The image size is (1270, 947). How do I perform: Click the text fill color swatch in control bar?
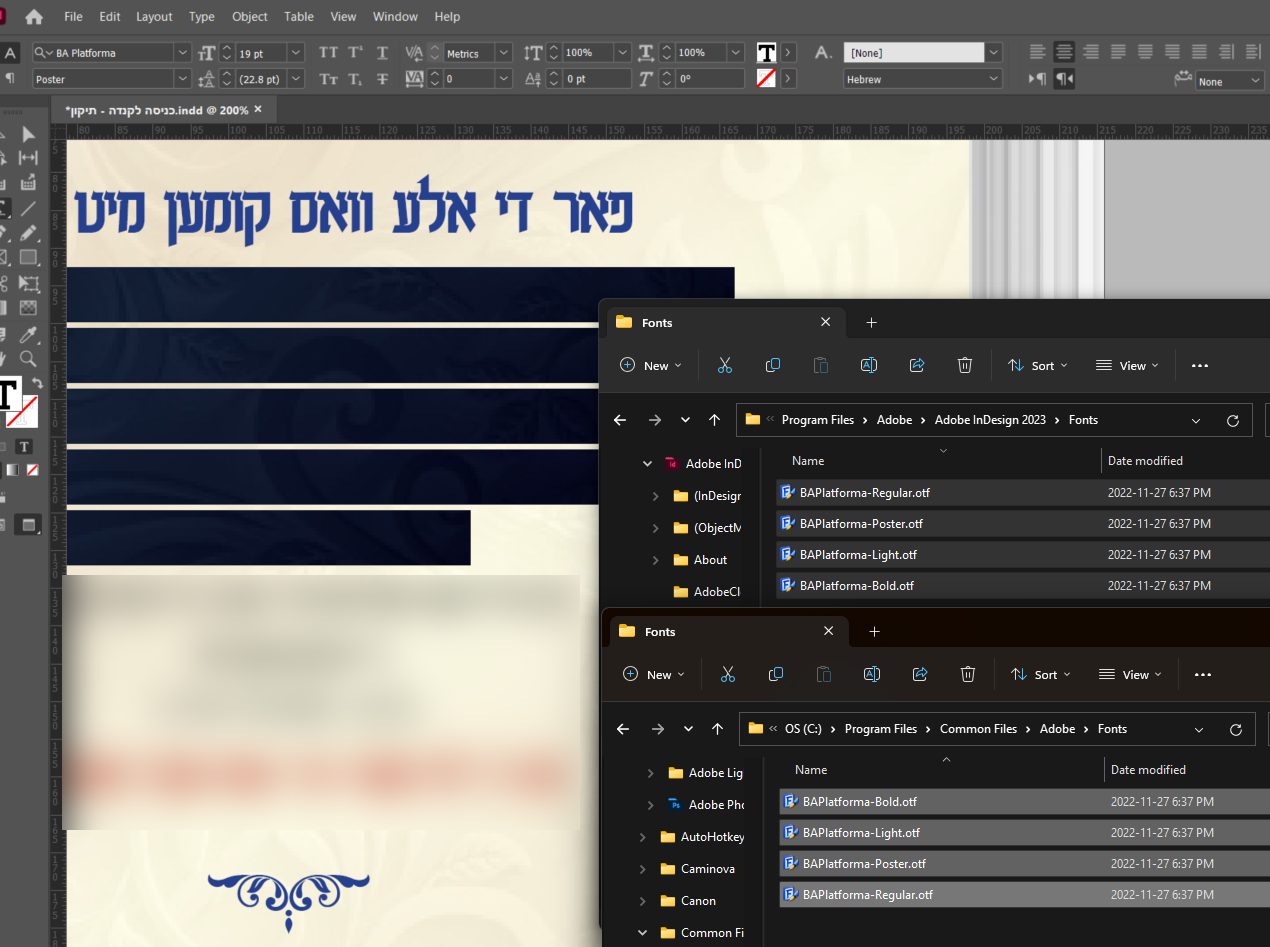766,53
